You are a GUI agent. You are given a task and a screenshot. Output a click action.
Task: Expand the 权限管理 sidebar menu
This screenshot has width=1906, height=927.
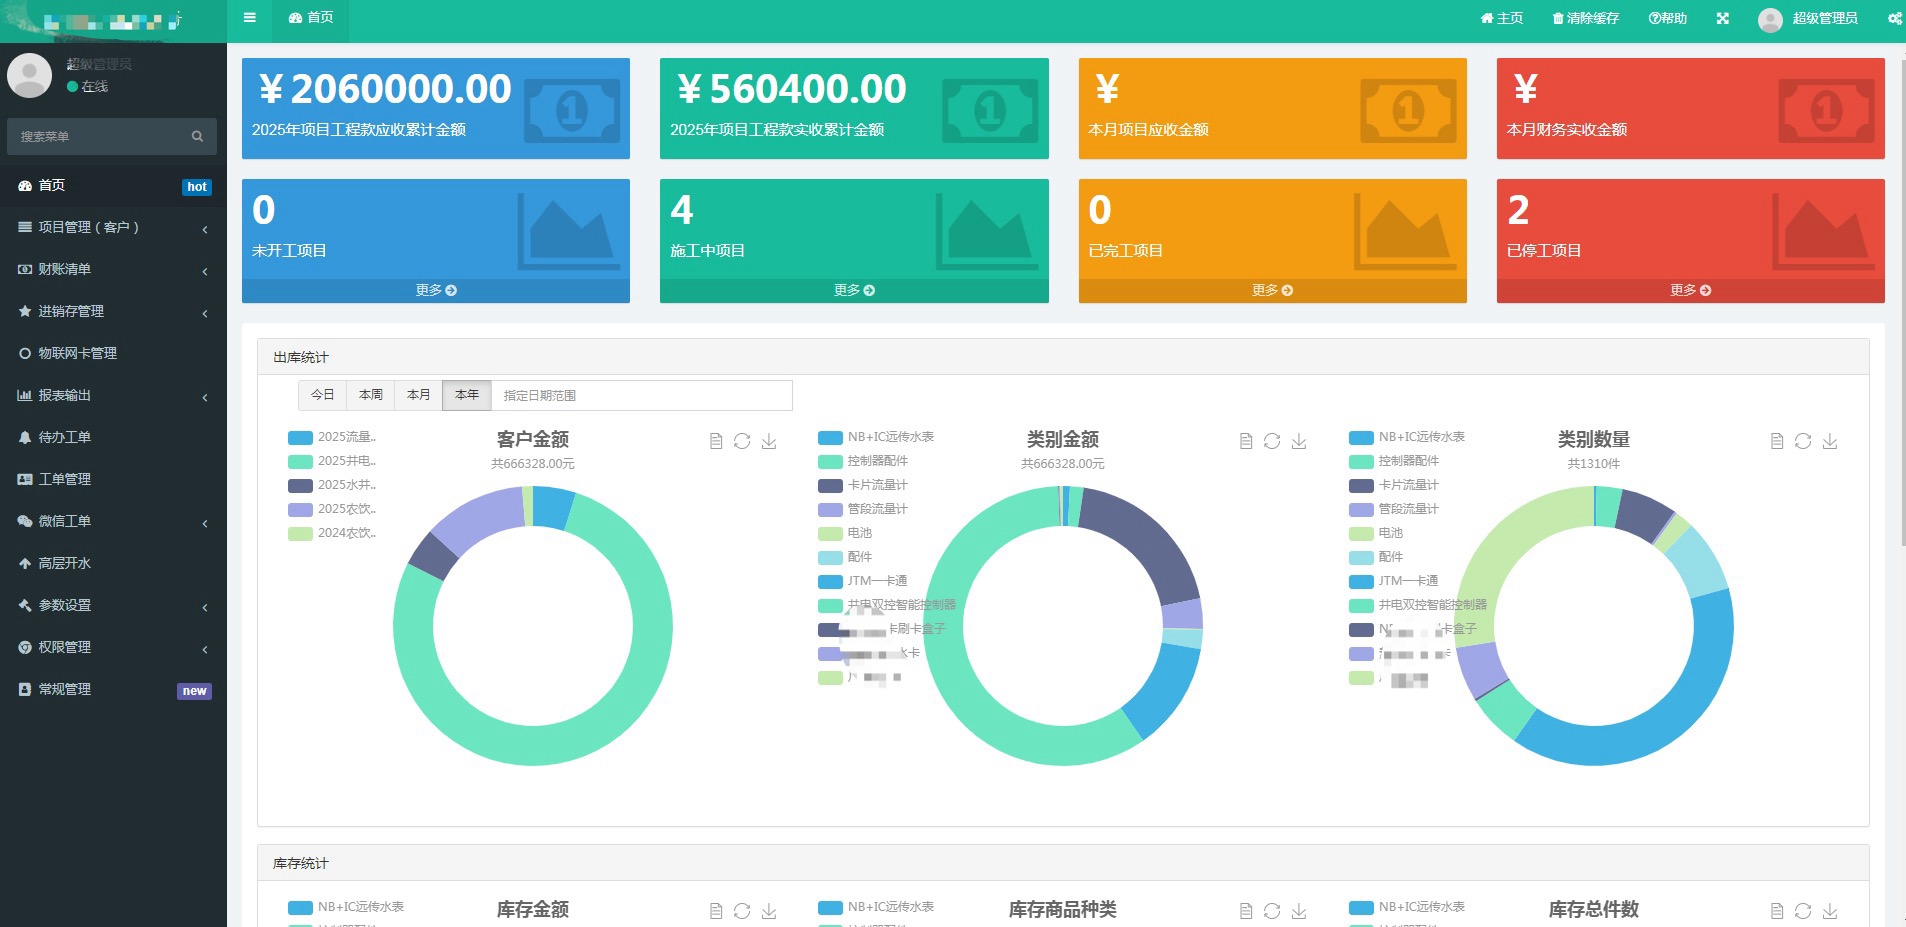pos(113,647)
